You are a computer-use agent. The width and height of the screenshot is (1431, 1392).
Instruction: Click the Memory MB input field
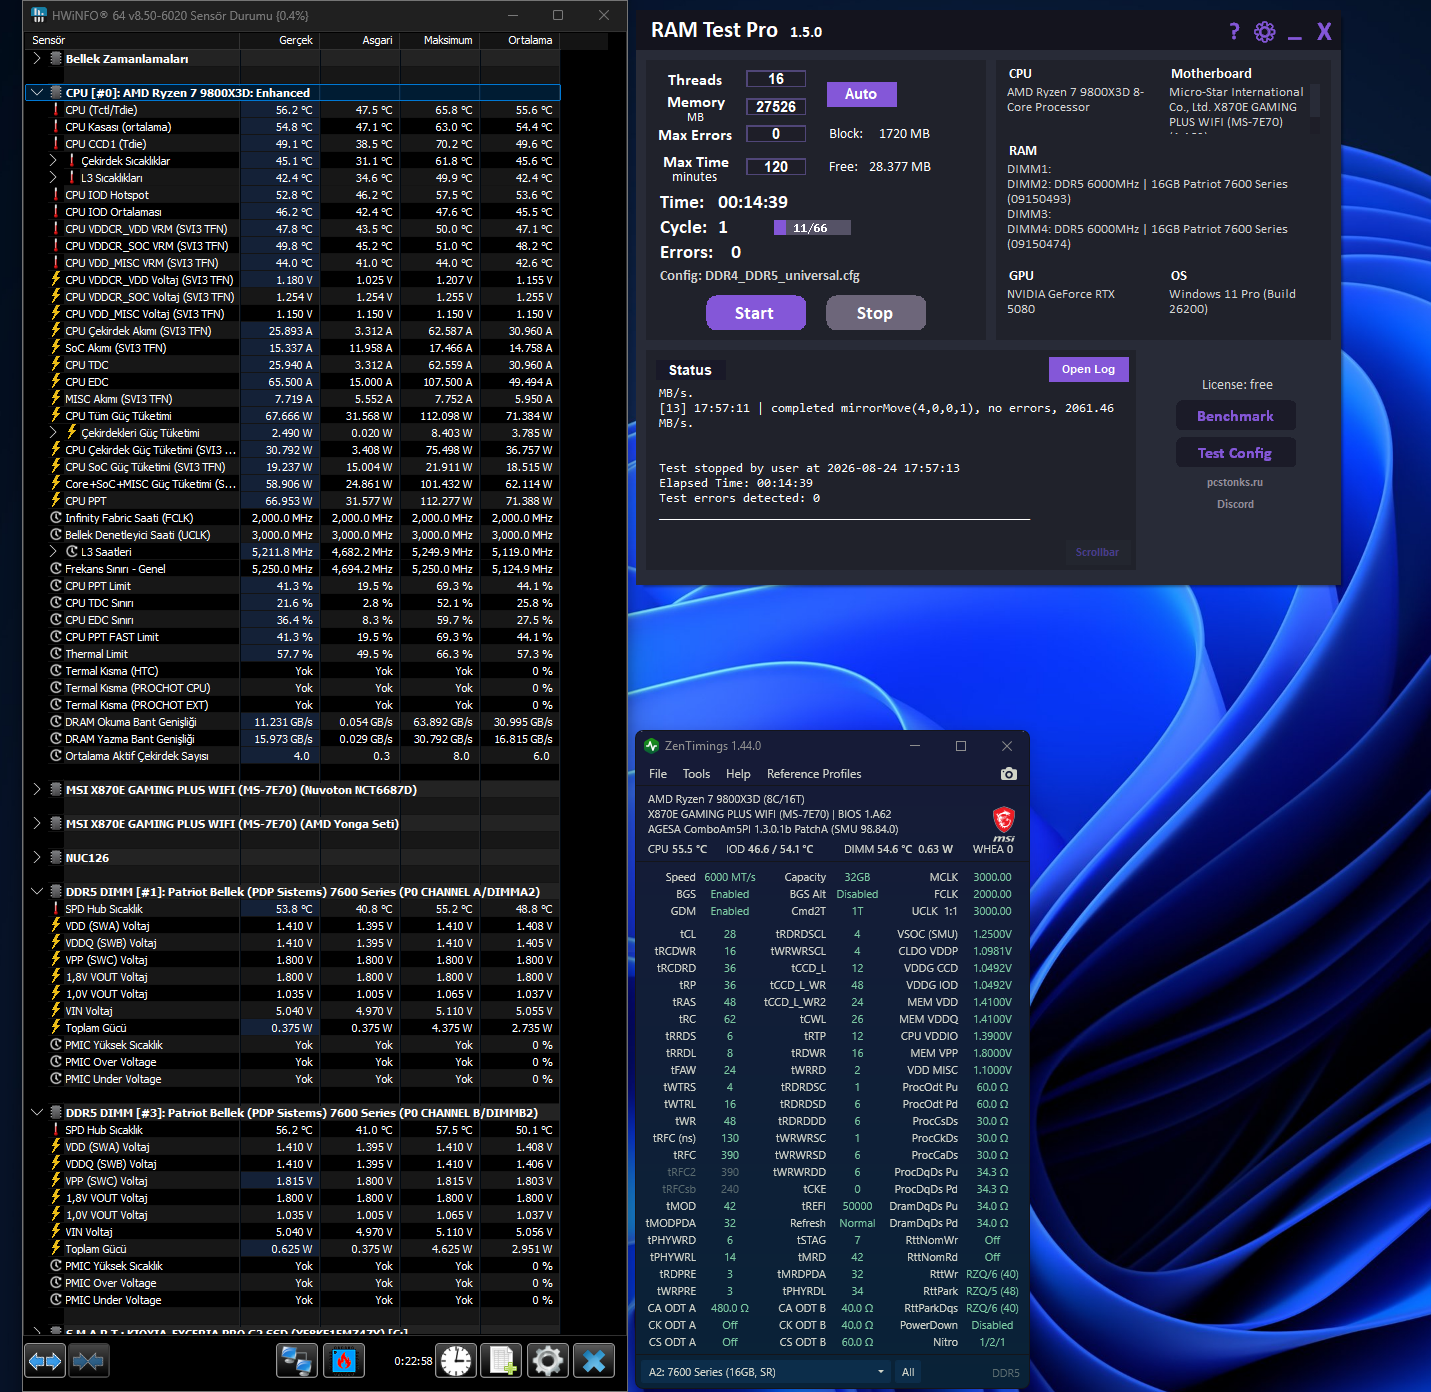(x=776, y=107)
